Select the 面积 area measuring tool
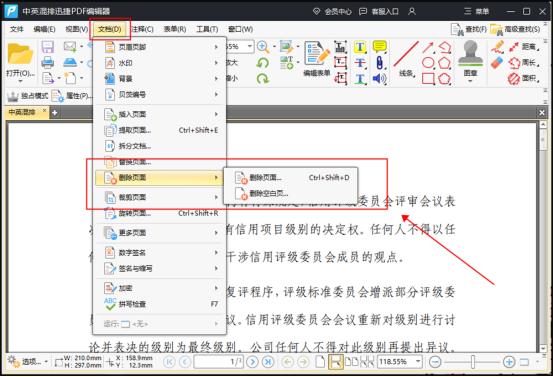Image resolution: width=553 pixels, height=377 pixels. point(524,78)
